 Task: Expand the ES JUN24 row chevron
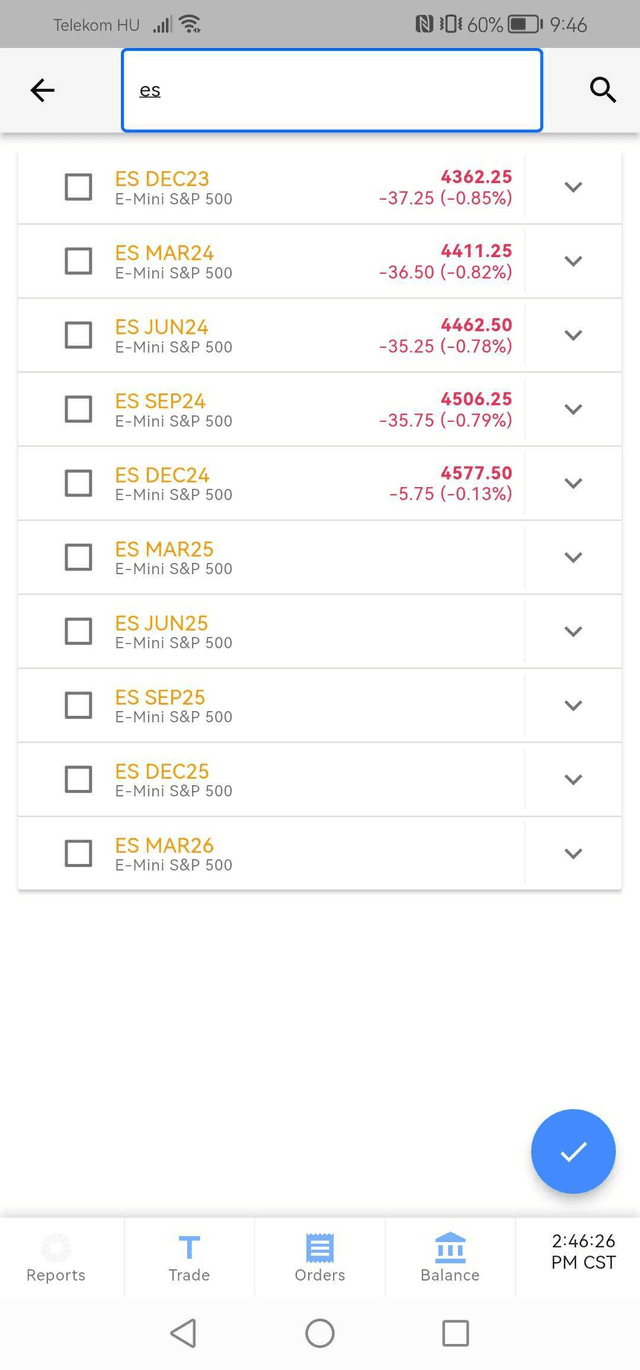[573, 335]
